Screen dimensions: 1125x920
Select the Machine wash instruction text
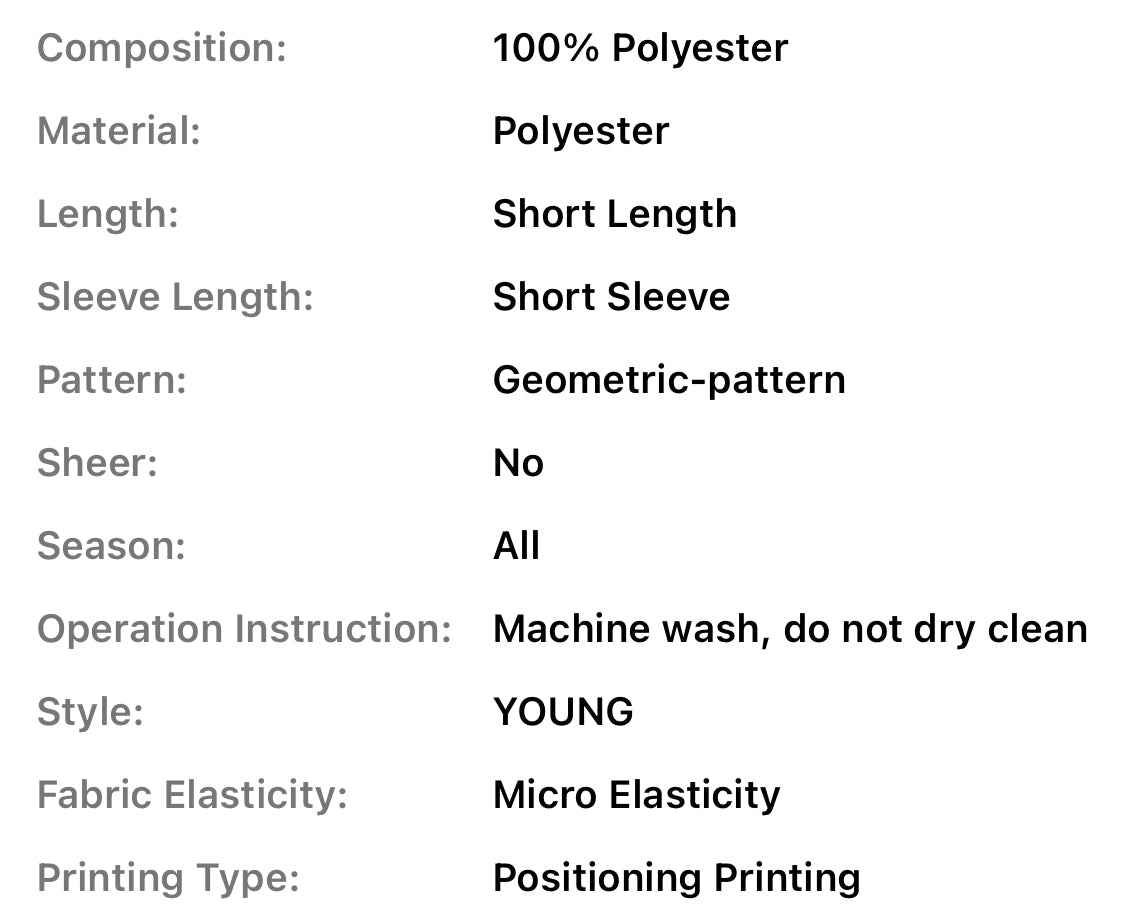point(790,629)
